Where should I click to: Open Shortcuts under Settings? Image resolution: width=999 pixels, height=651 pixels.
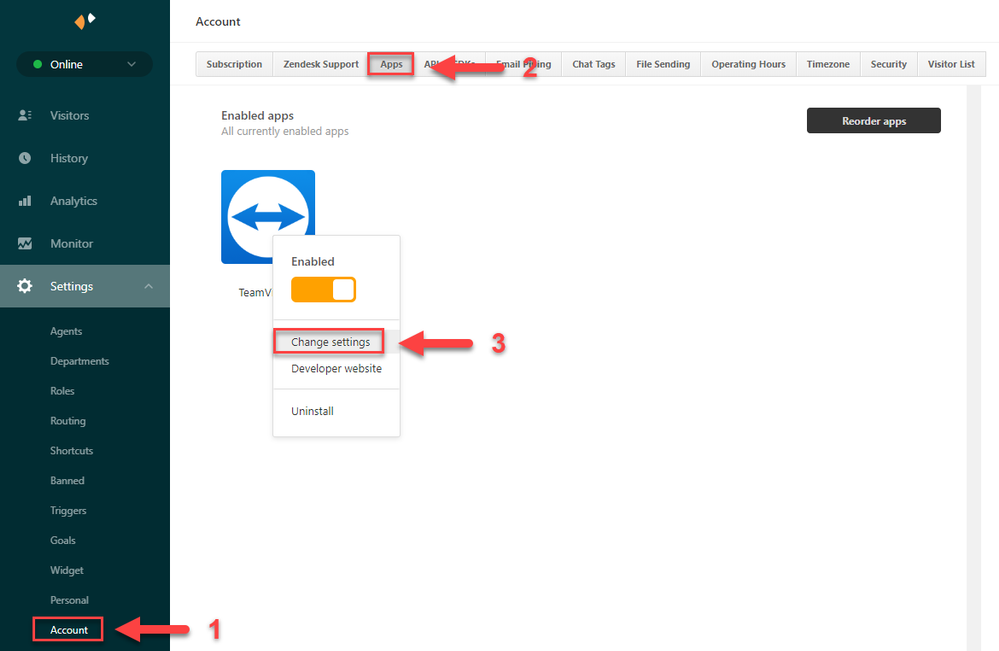(71, 450)
